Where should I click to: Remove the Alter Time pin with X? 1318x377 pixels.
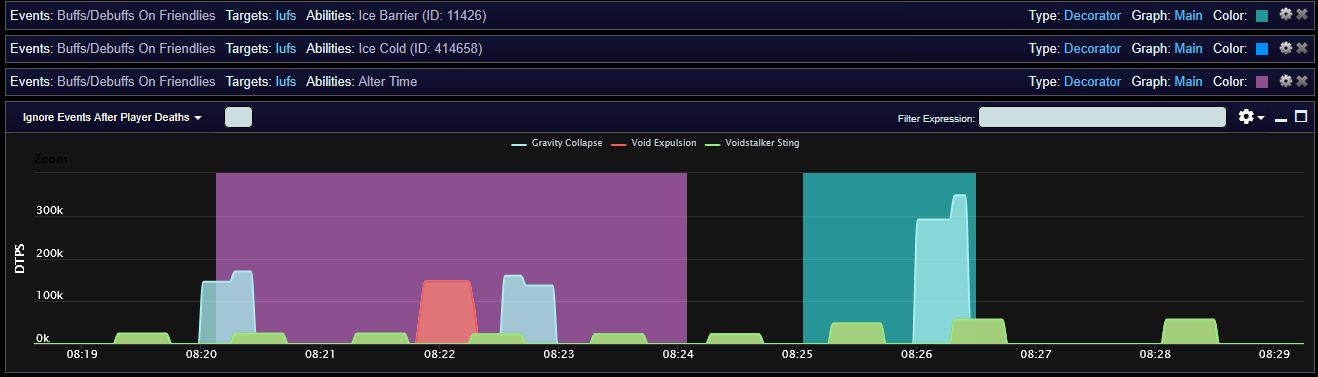(1301, 81)
